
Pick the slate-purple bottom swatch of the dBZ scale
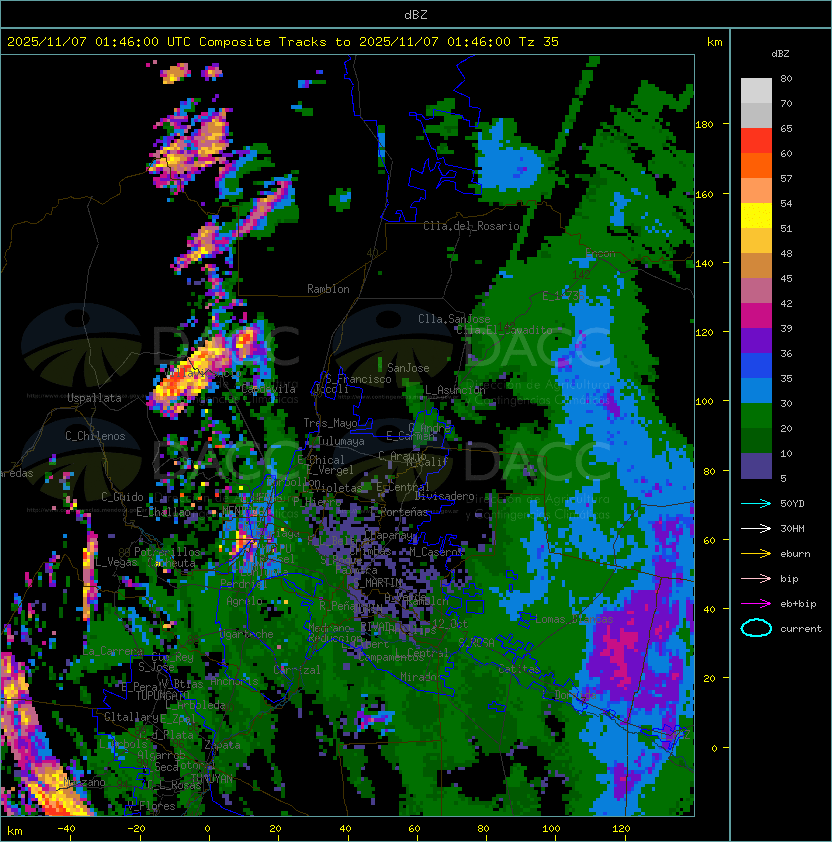756,466
